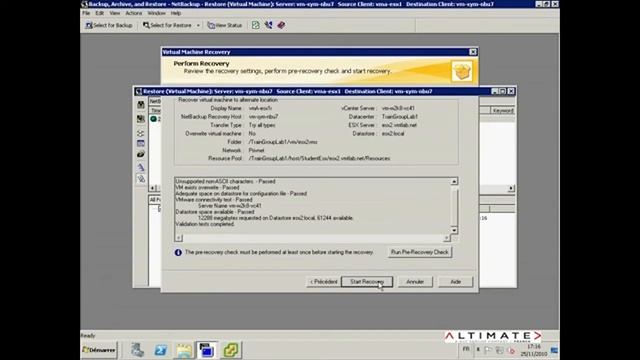Click 'Datastore space available - Passed' log line
The width and height of the screenshot is (640, 360).
pyautogui.click(x=215, y=212)
